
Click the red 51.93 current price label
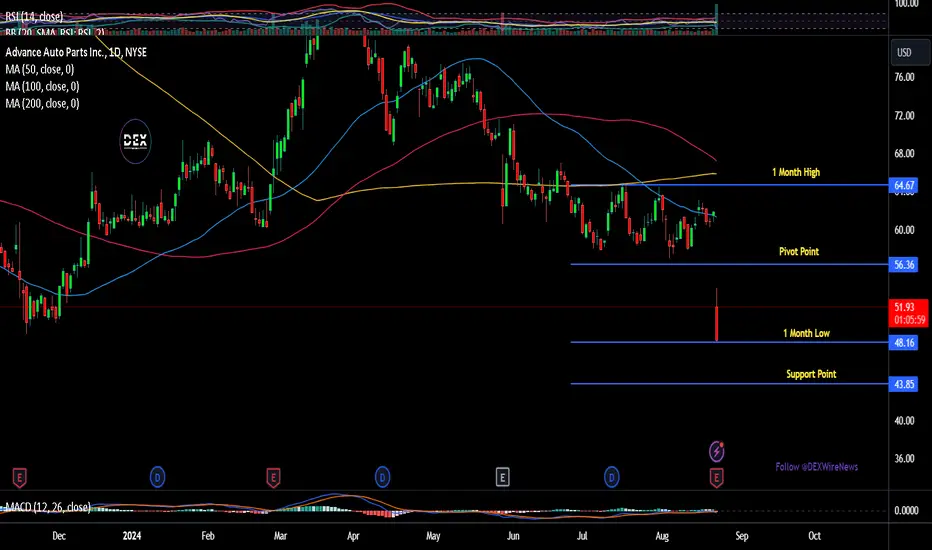tap(908, 313)
